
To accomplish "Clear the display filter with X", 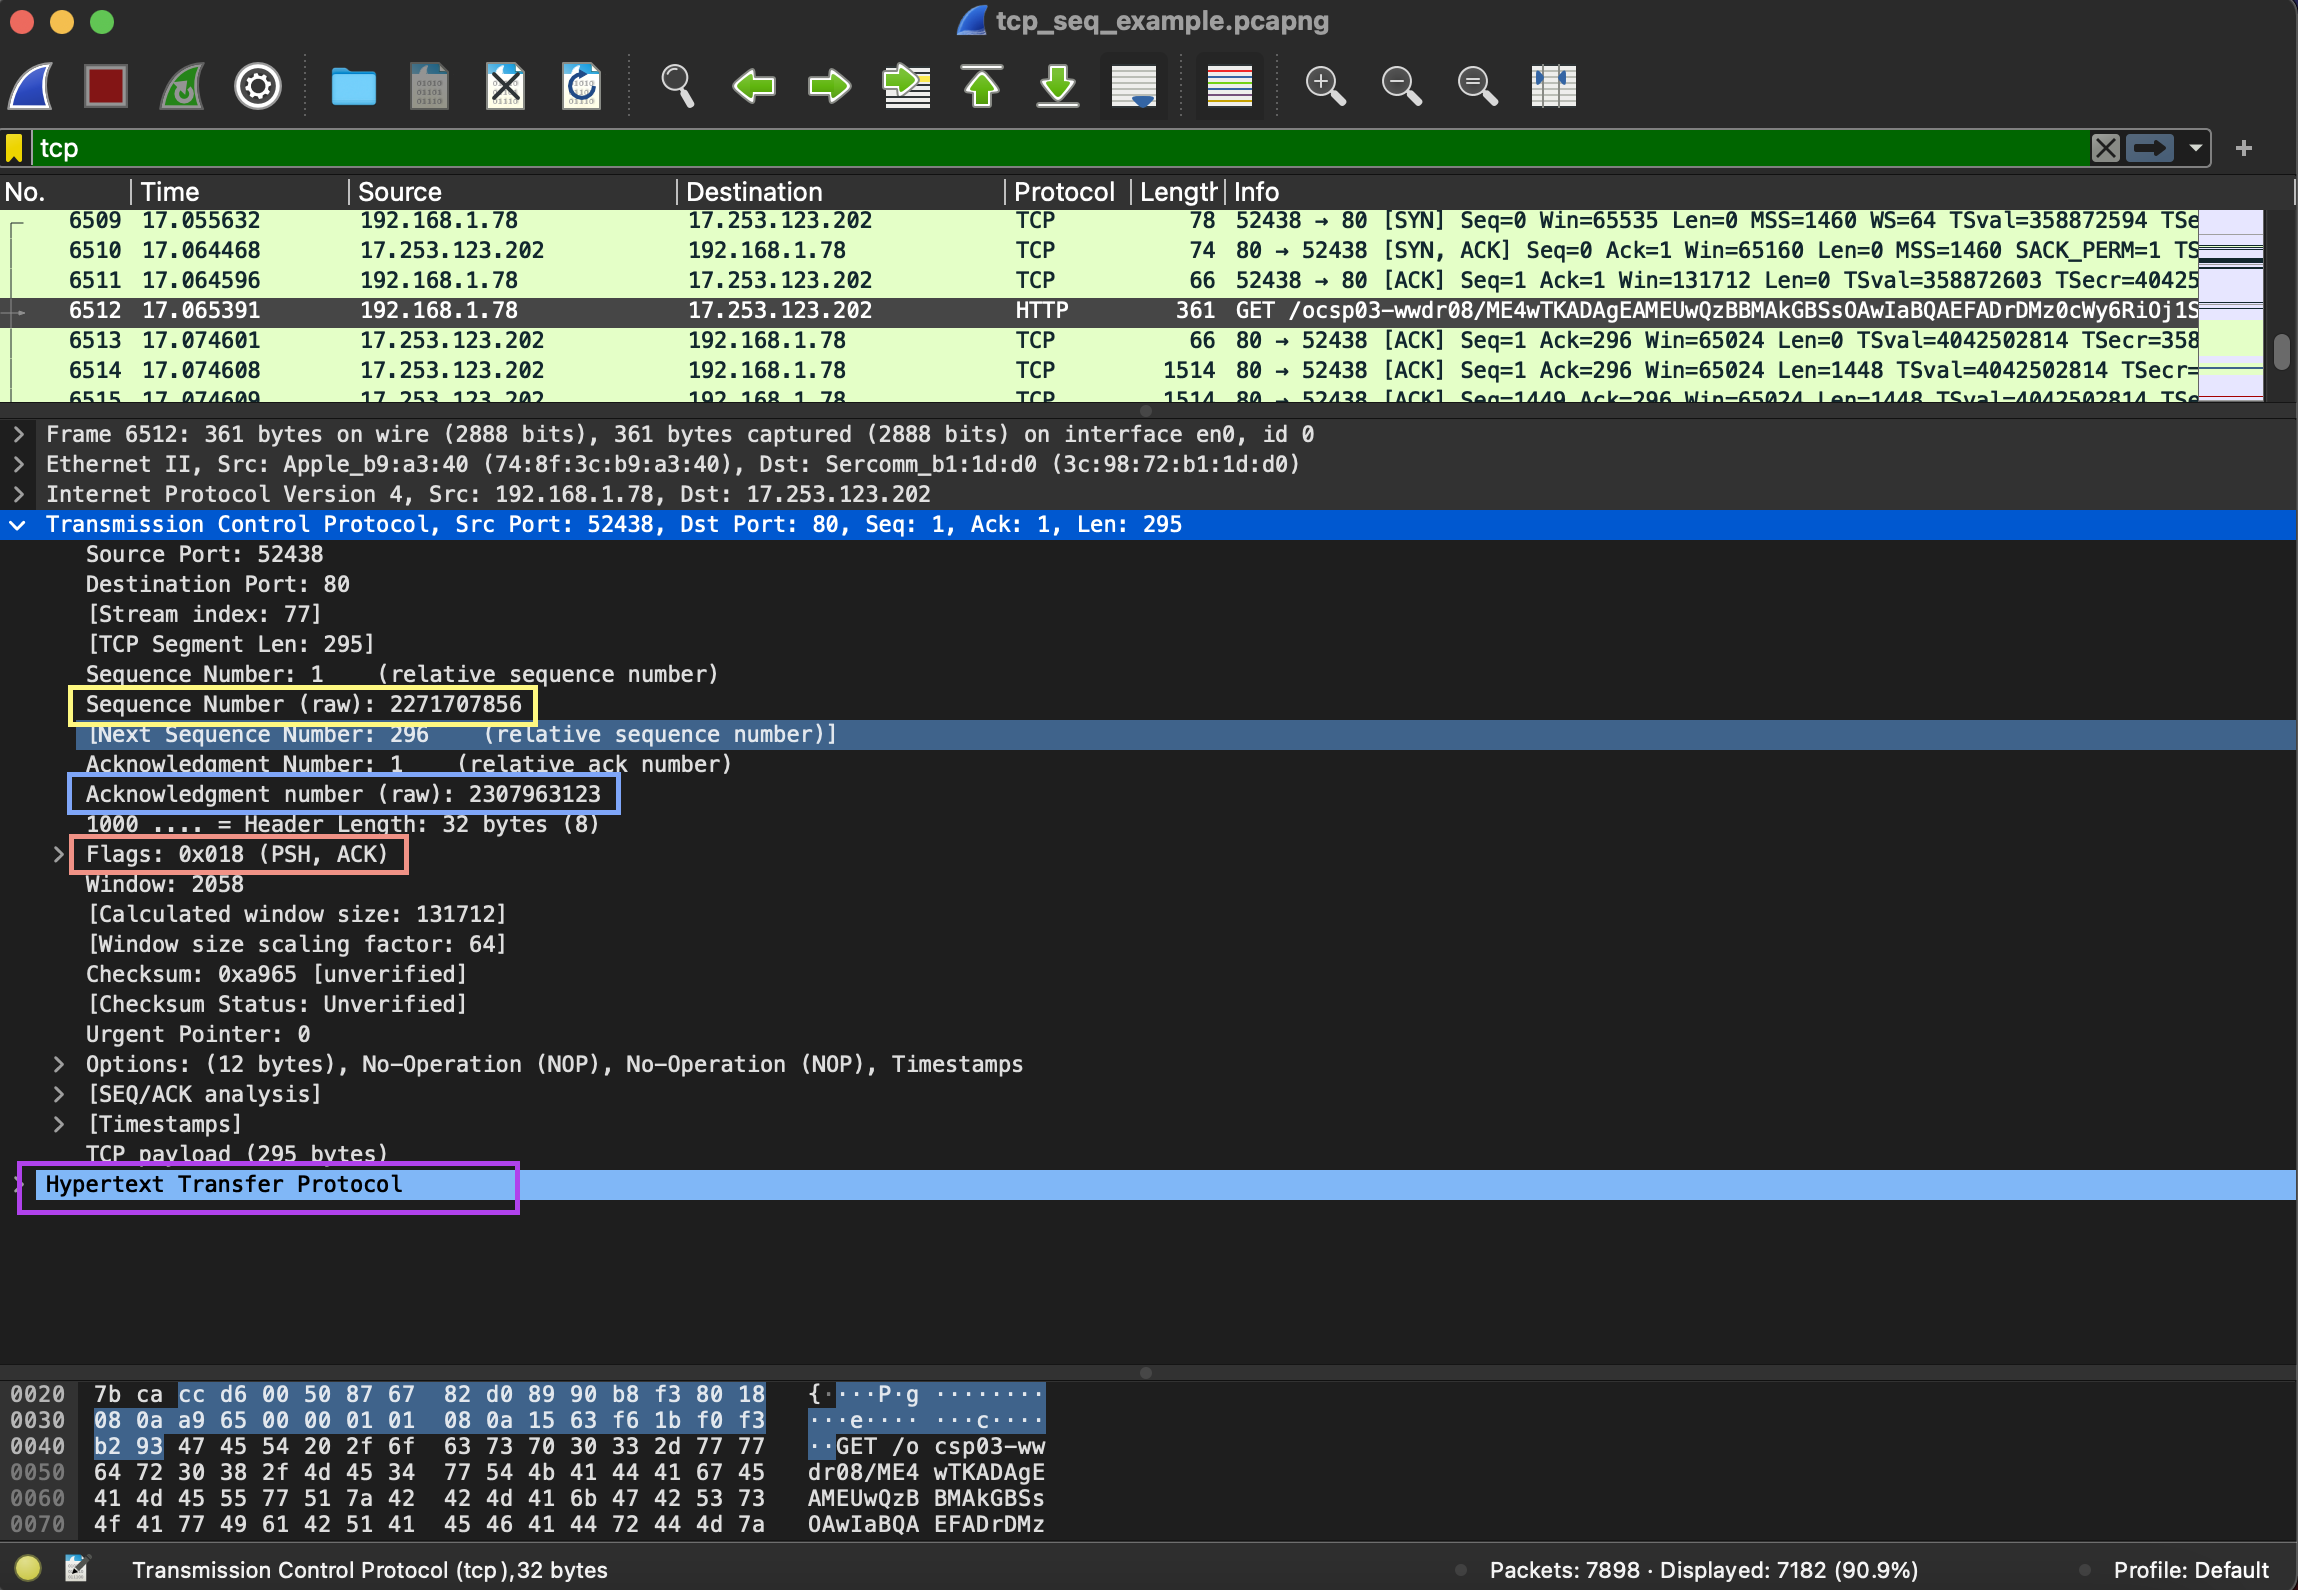I will (2105, 148).
